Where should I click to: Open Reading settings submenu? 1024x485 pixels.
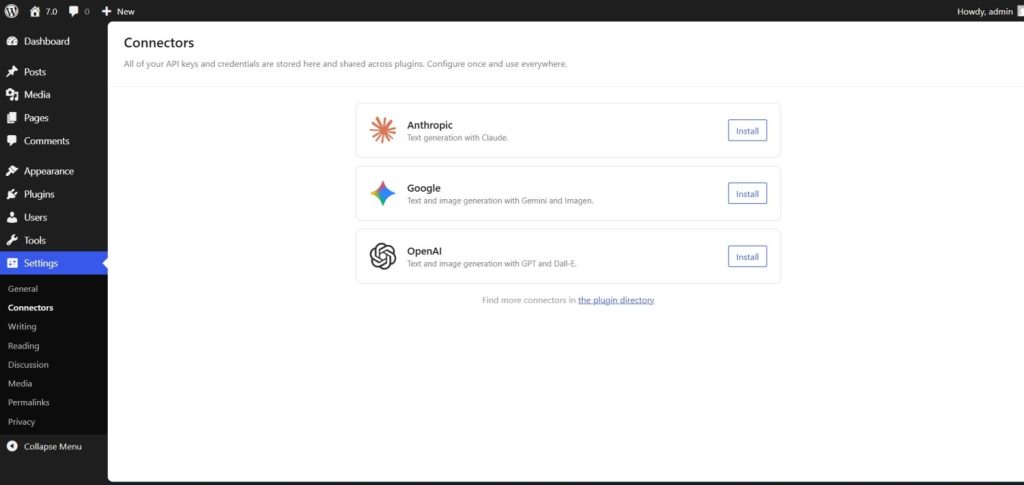point(24,345)
